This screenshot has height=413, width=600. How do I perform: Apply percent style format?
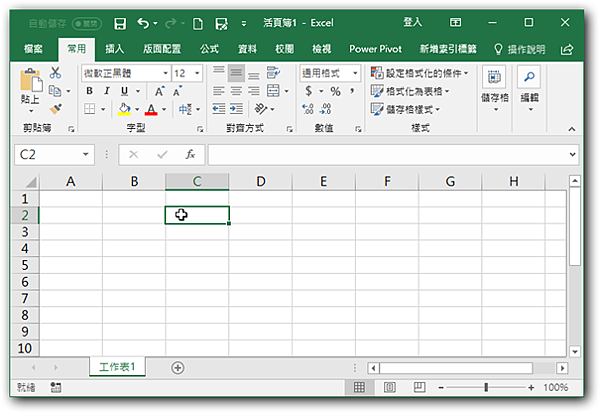click(336, 91)
